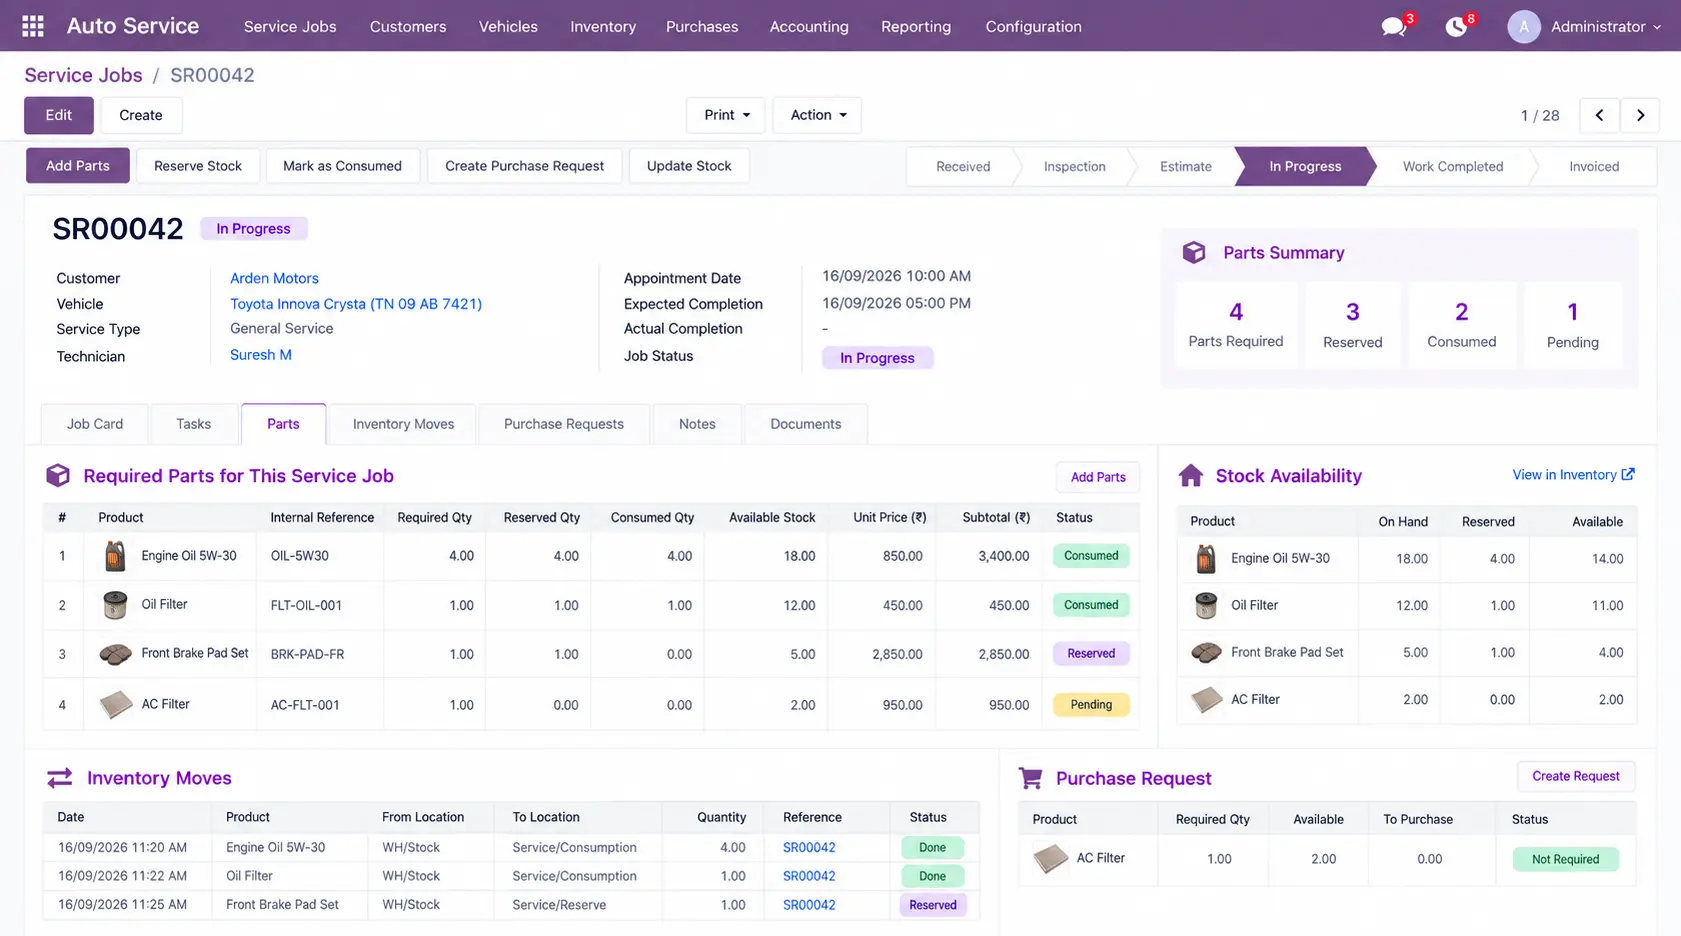Click the Create Request button
Screen dimensions: 1681x936
[1575, 776]
